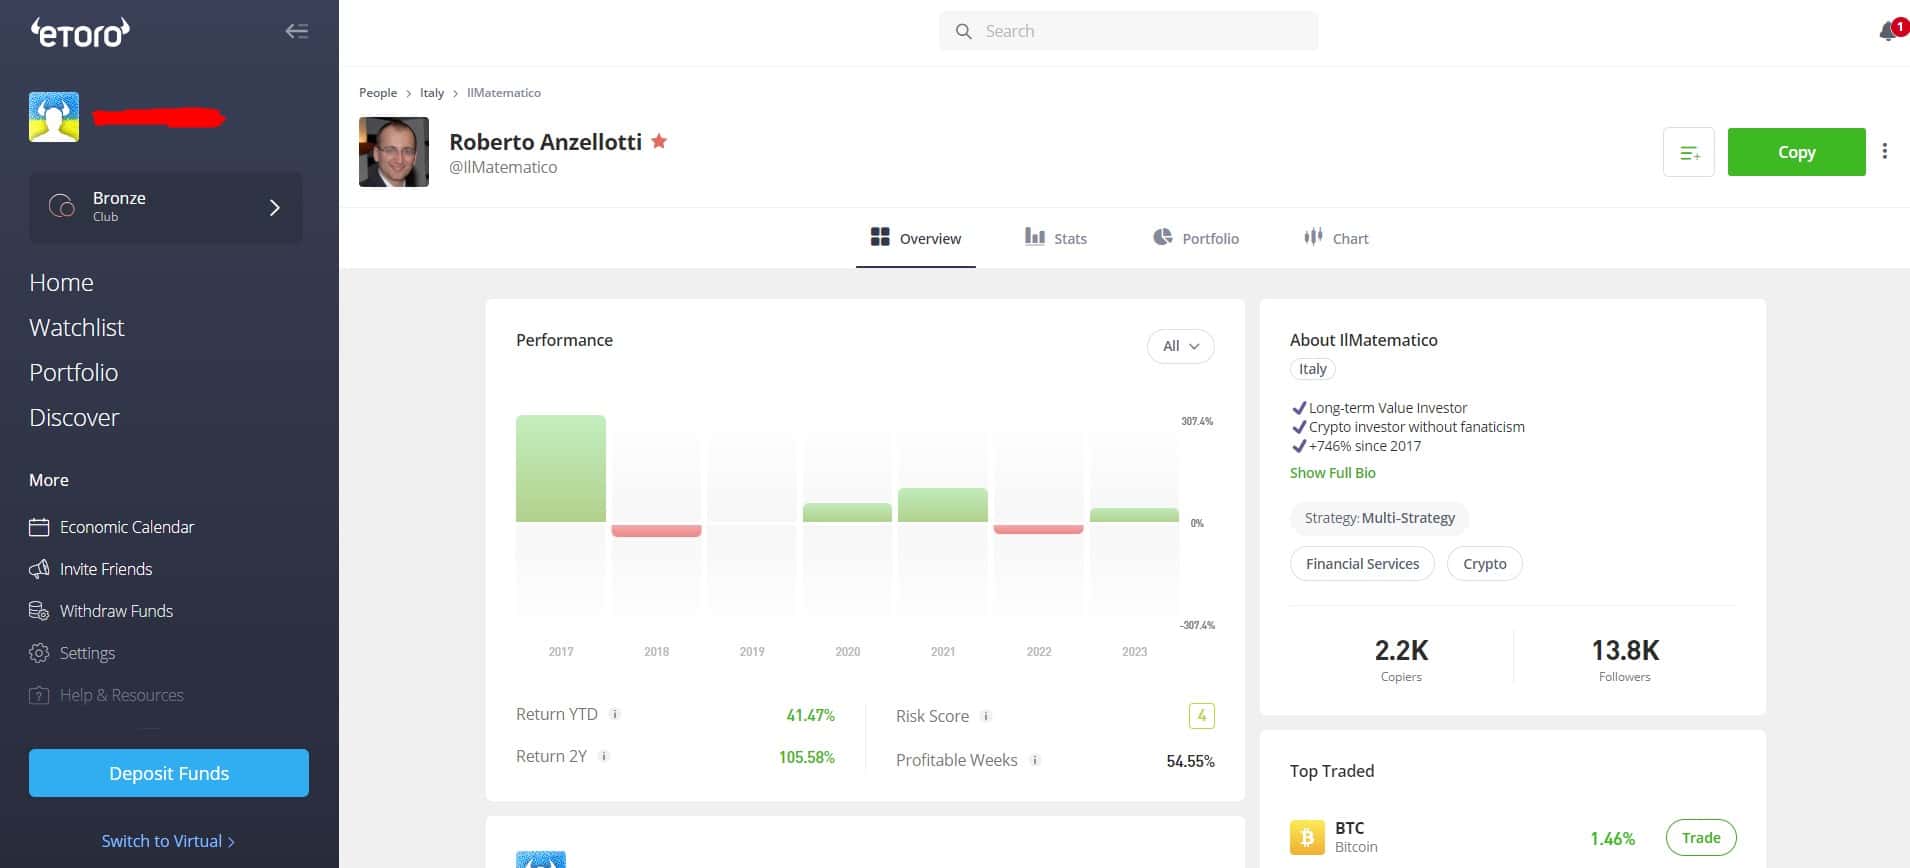1910x868 pixels.
Task: Click the Risk Score info icon
Action: tap(986, 716)
